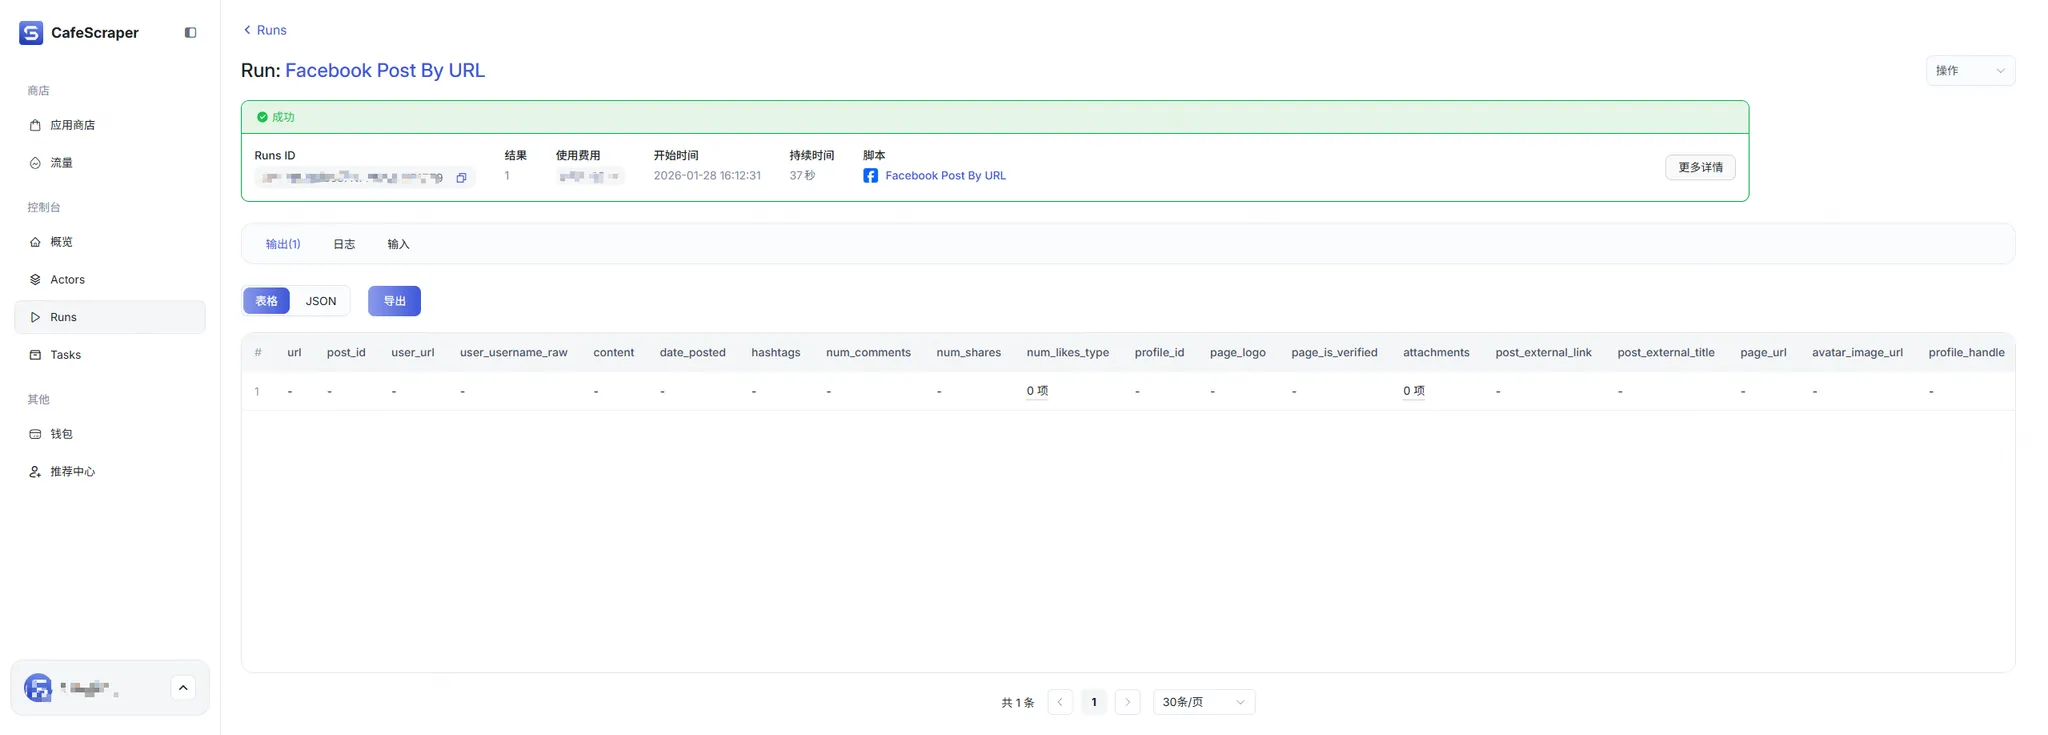Open Runs in the sidebar
This screenshot has width=2048, height=735.
[110, 317]
